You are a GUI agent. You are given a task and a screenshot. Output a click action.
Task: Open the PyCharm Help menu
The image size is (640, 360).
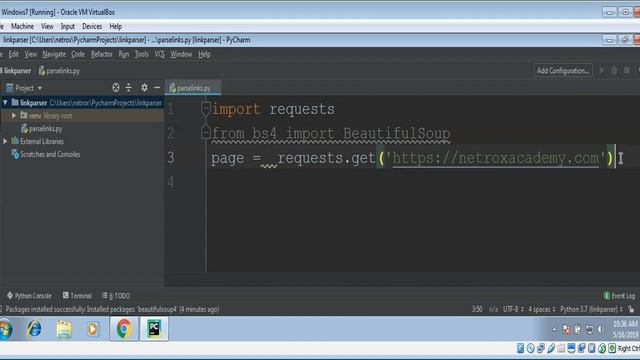pos(204,54)
